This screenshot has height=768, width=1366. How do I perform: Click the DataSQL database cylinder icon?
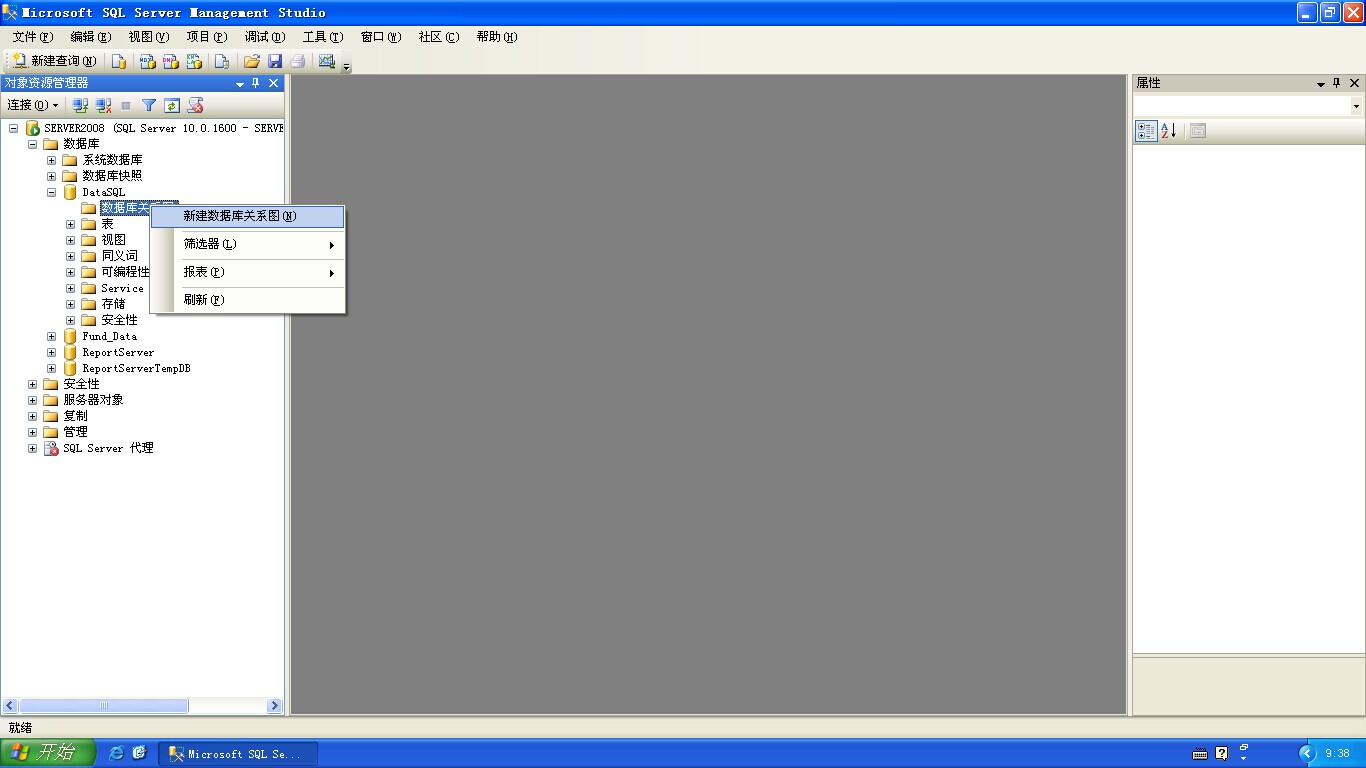pos(70,192)
